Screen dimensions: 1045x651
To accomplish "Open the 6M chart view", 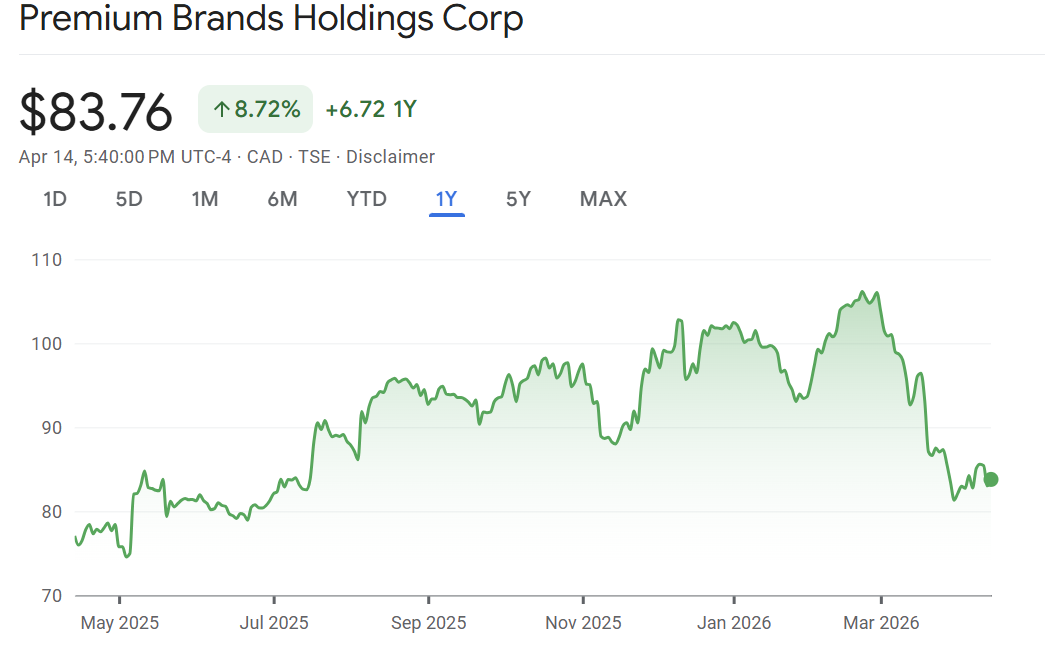I will click(x=282, y=199).
